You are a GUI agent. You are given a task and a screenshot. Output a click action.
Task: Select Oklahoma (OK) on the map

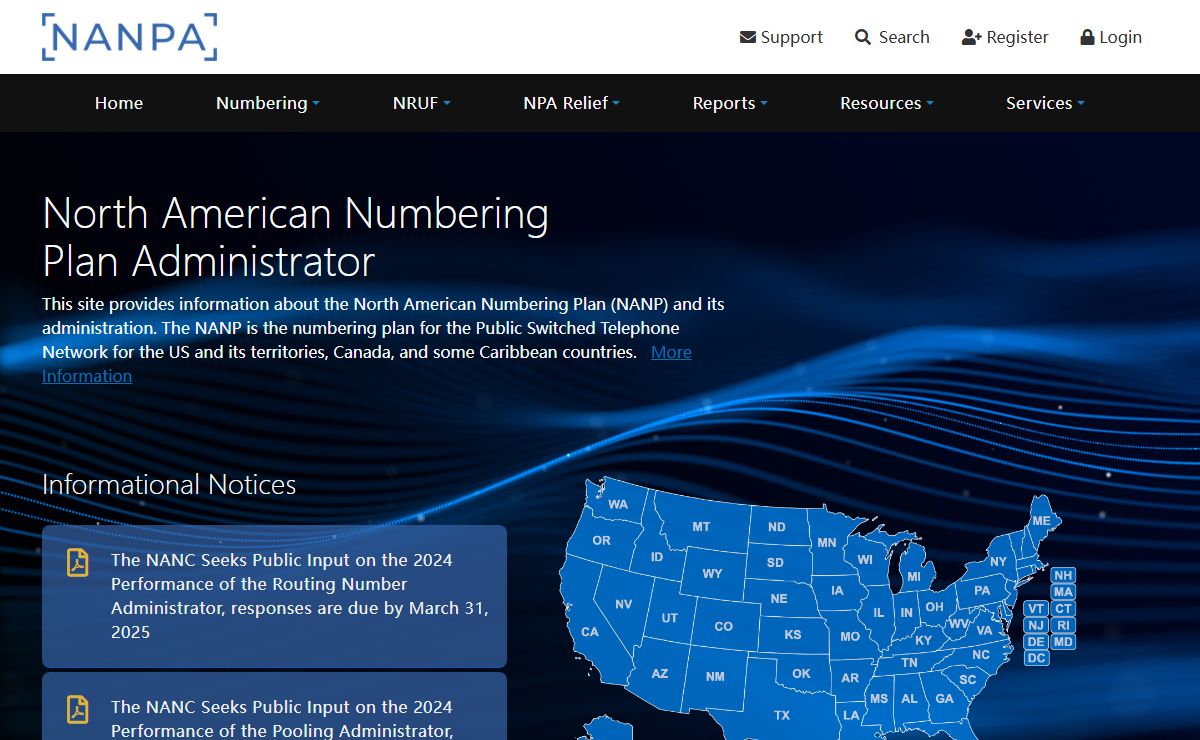click(801, 674)
